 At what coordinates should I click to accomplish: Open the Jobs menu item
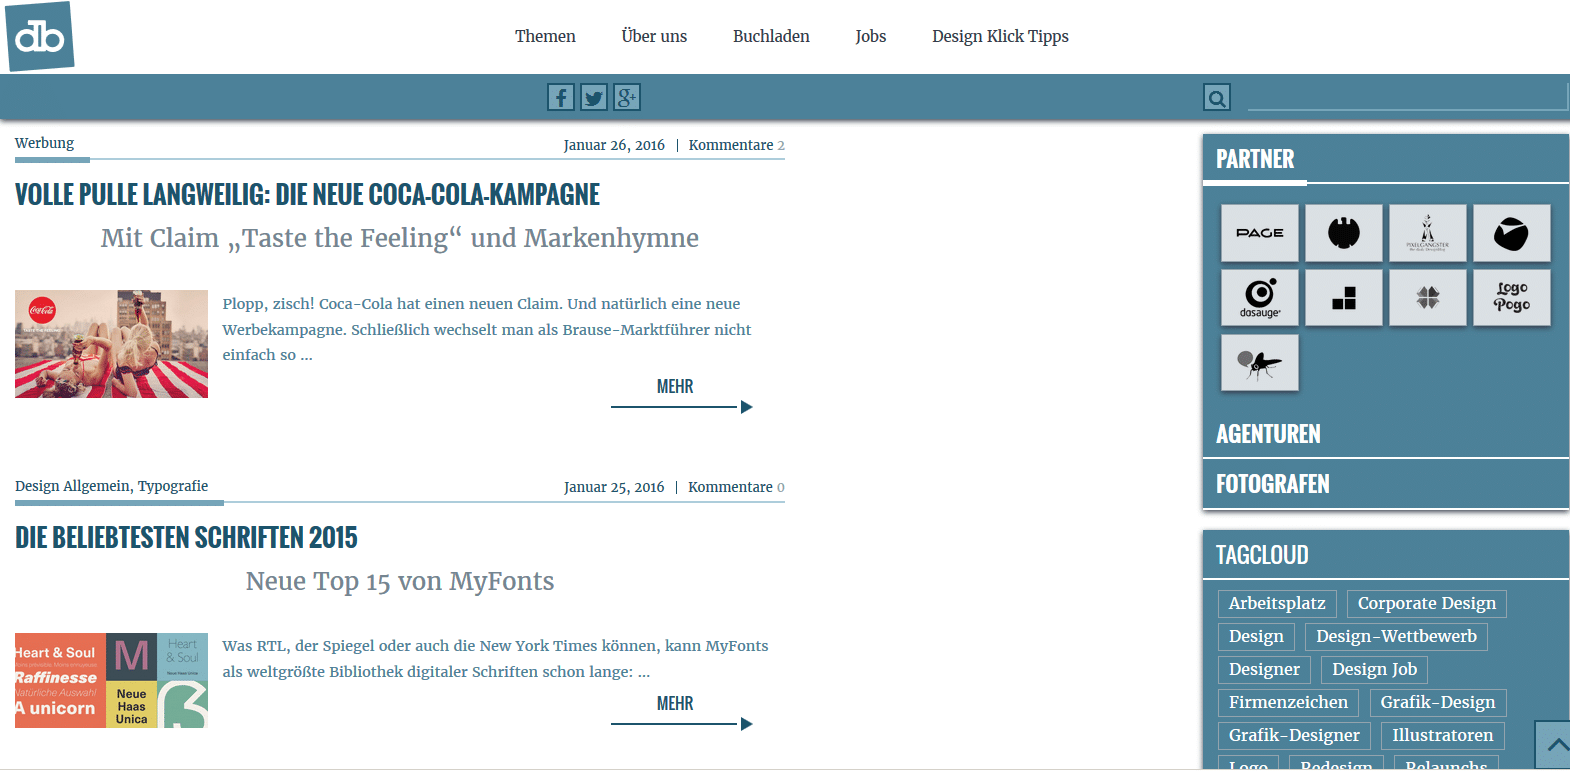pos(871,36)
